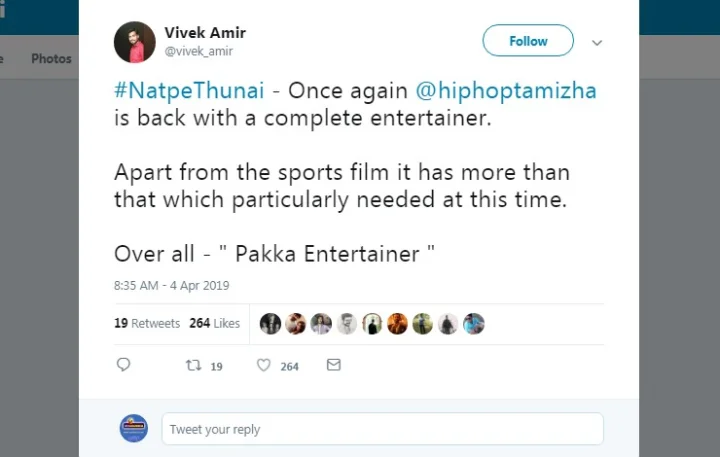Click the reply speech bubble icon
Image resolution: width=720 pixels, height=457 pixels.
coord(123,366)
